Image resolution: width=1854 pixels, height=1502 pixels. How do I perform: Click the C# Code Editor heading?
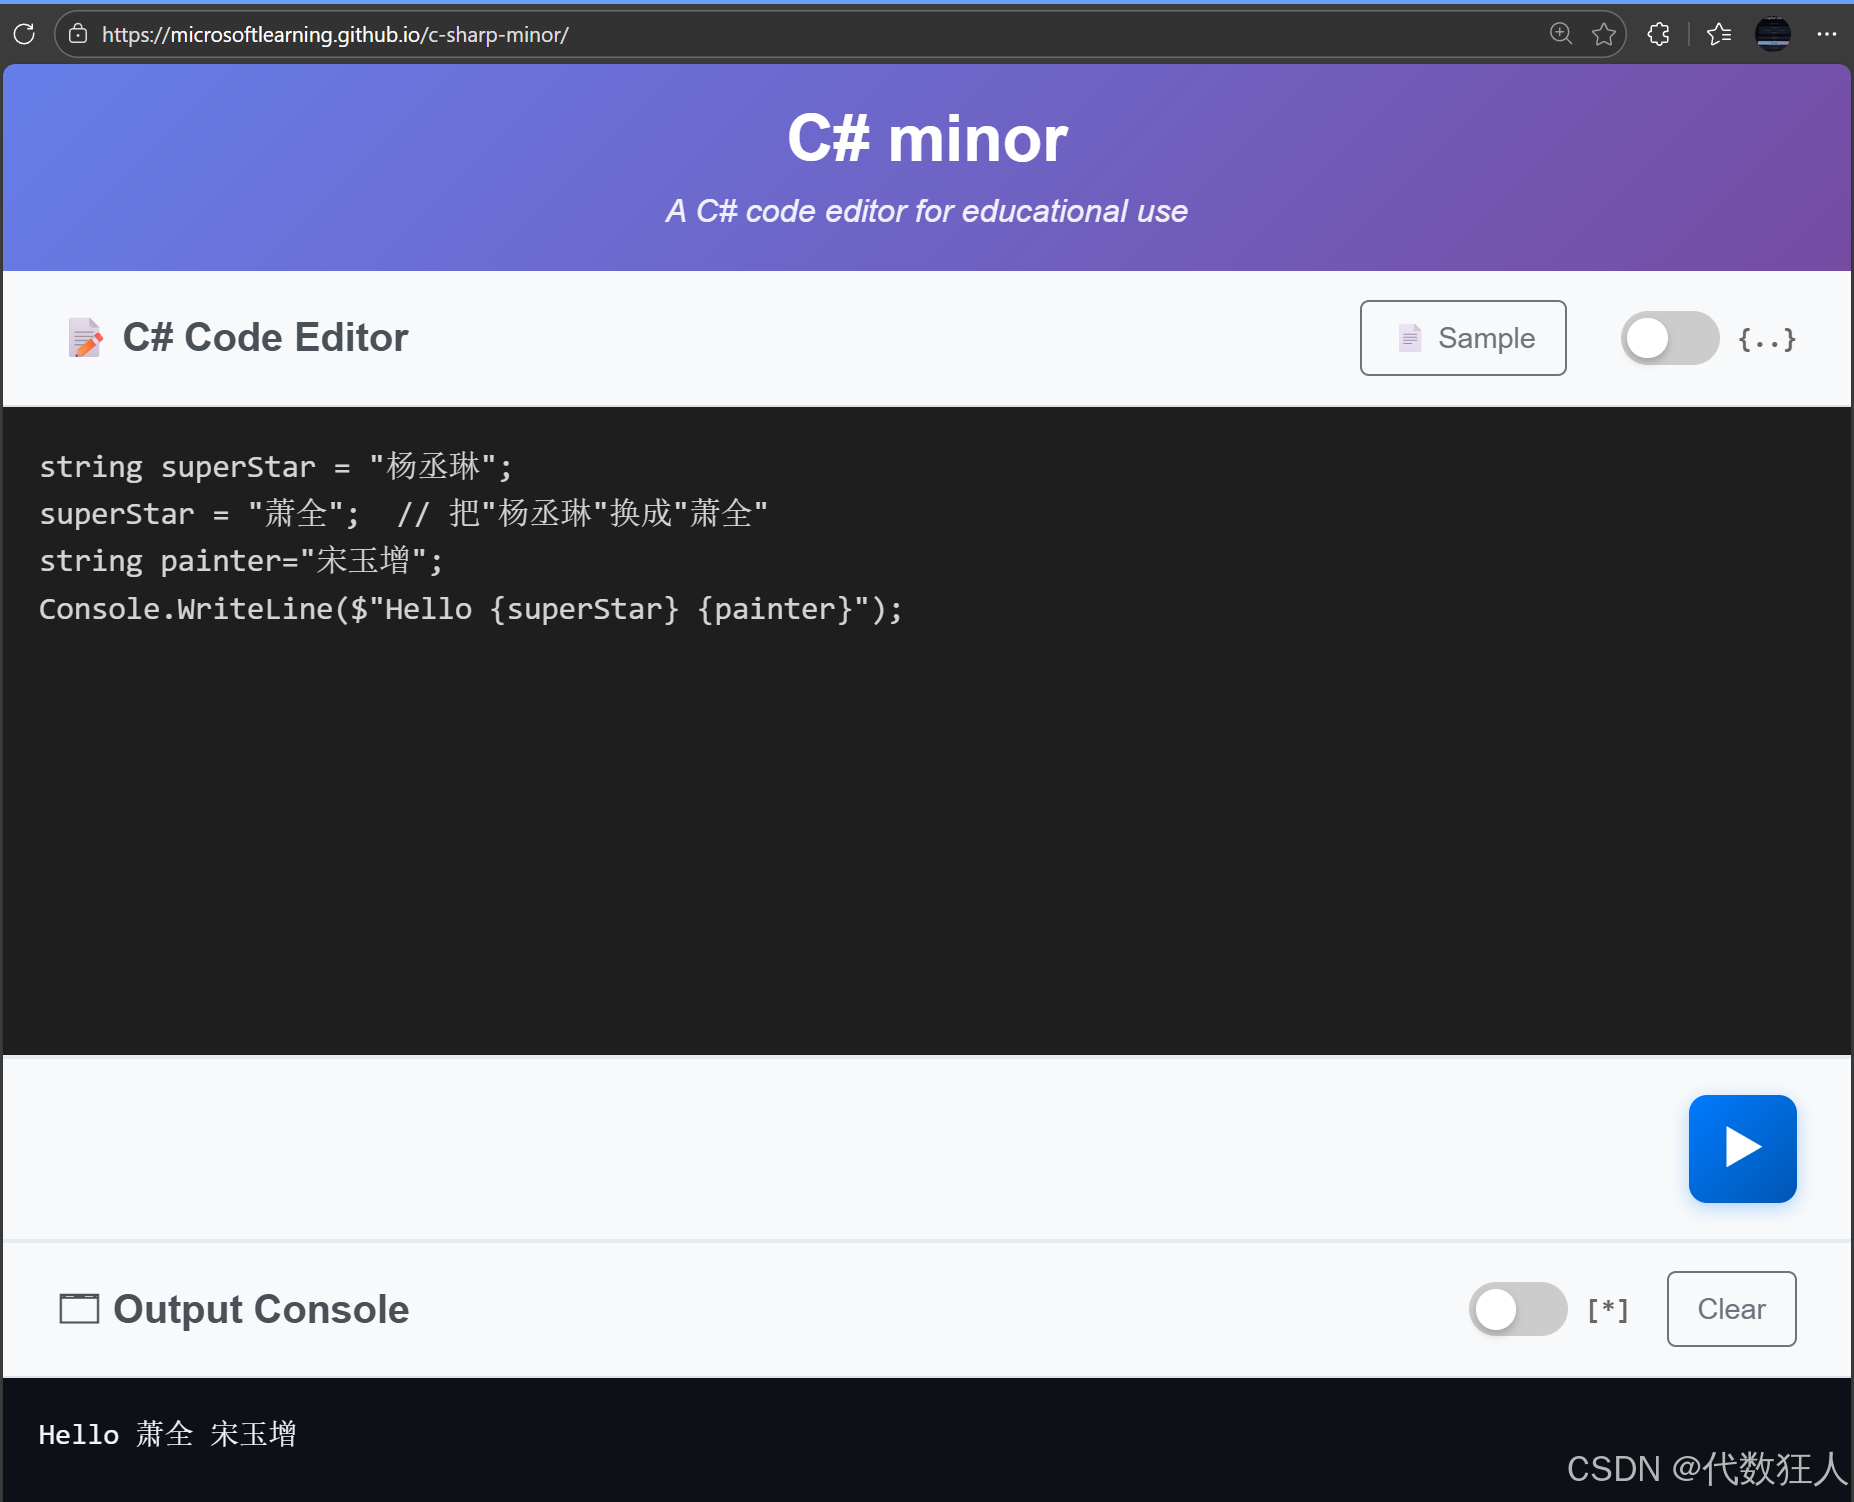point(265,338)
